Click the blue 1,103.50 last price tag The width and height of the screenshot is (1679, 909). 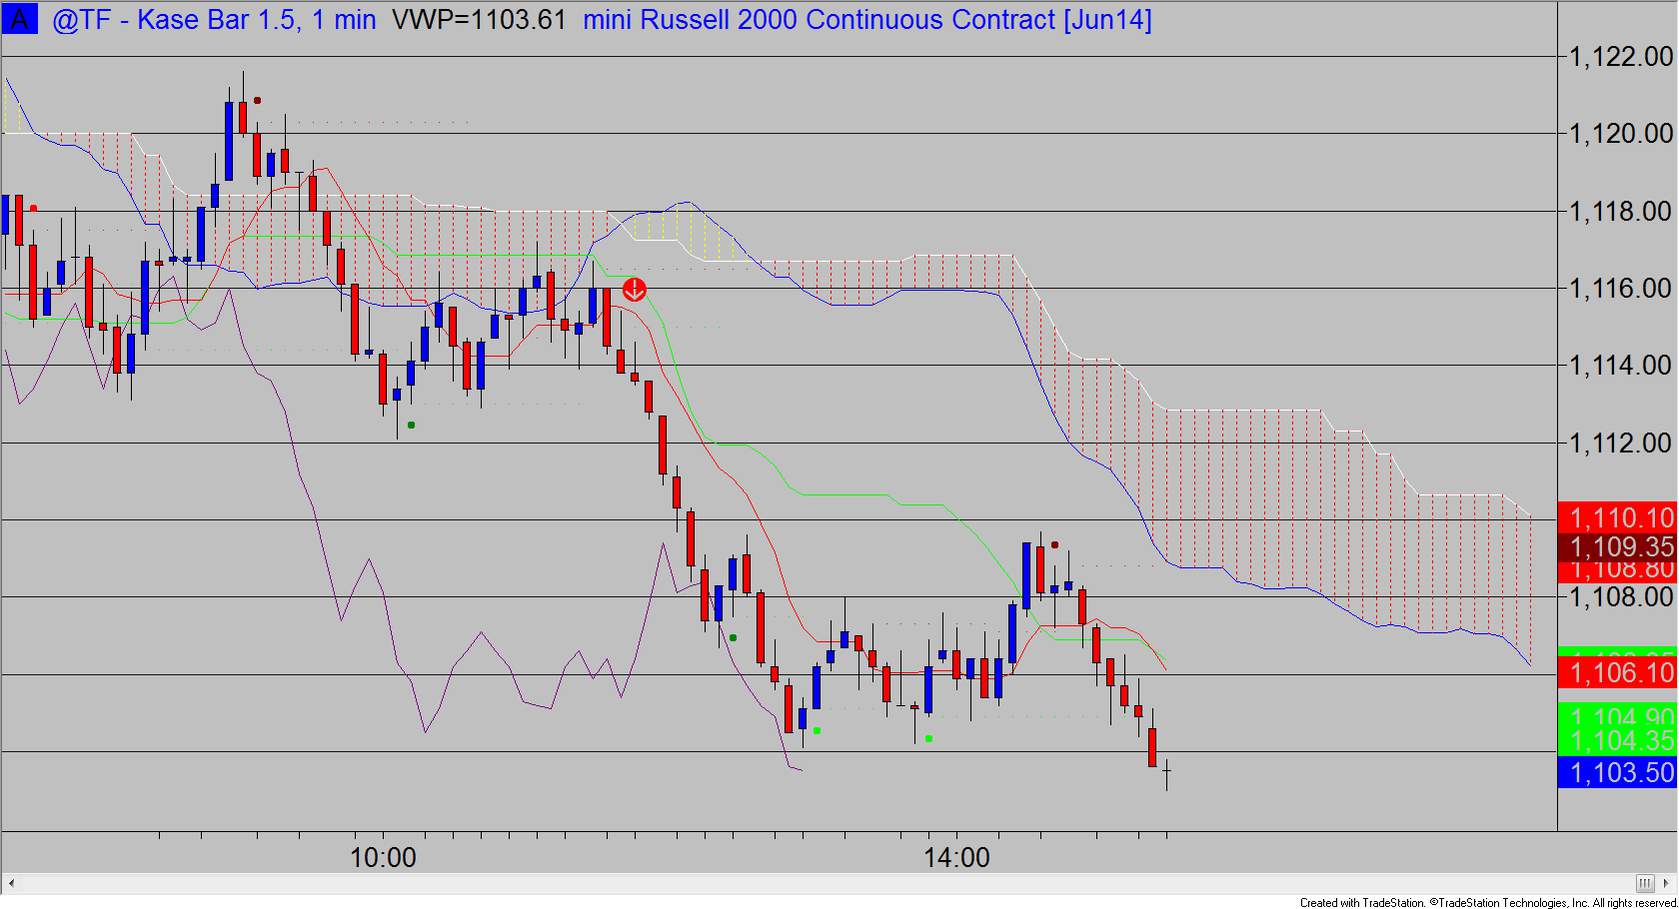click(x=1618, y=772)
